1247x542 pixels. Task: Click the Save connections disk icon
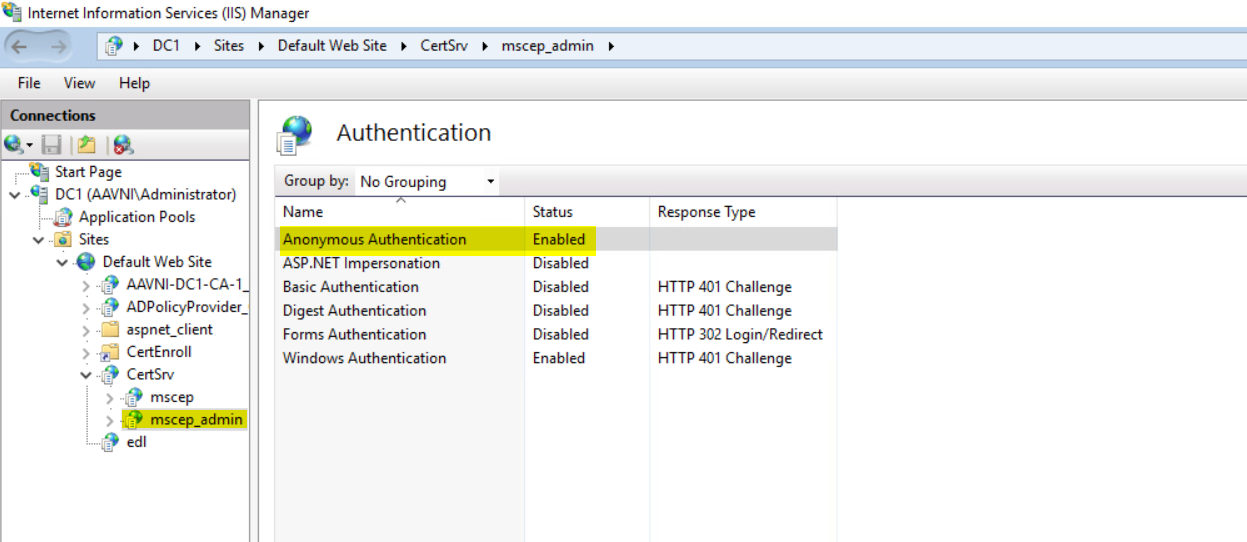[x=52, y=145]
